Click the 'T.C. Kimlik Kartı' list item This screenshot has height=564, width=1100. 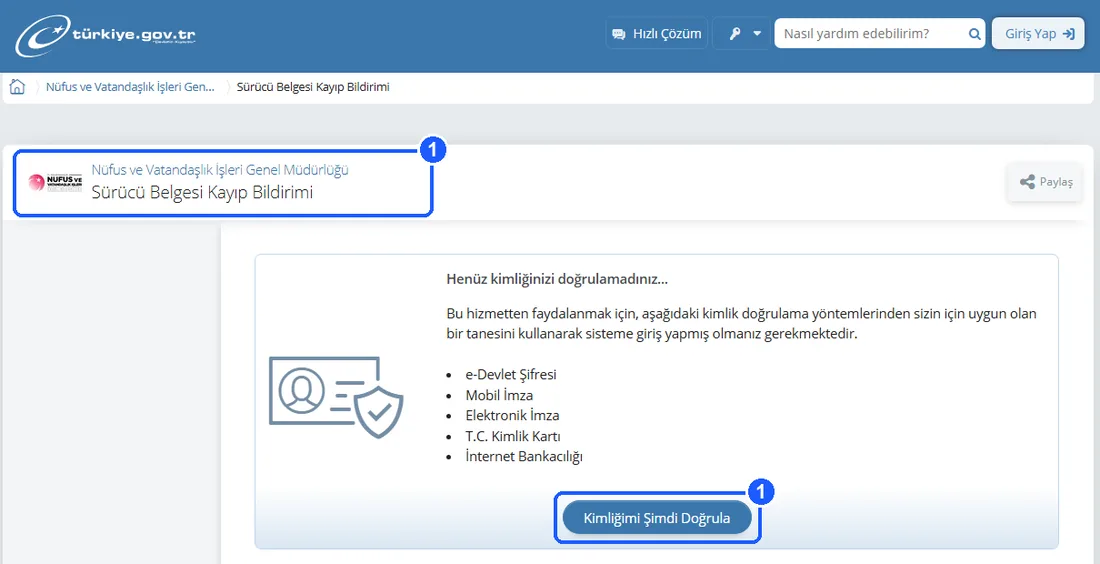(x=513, y=436)
